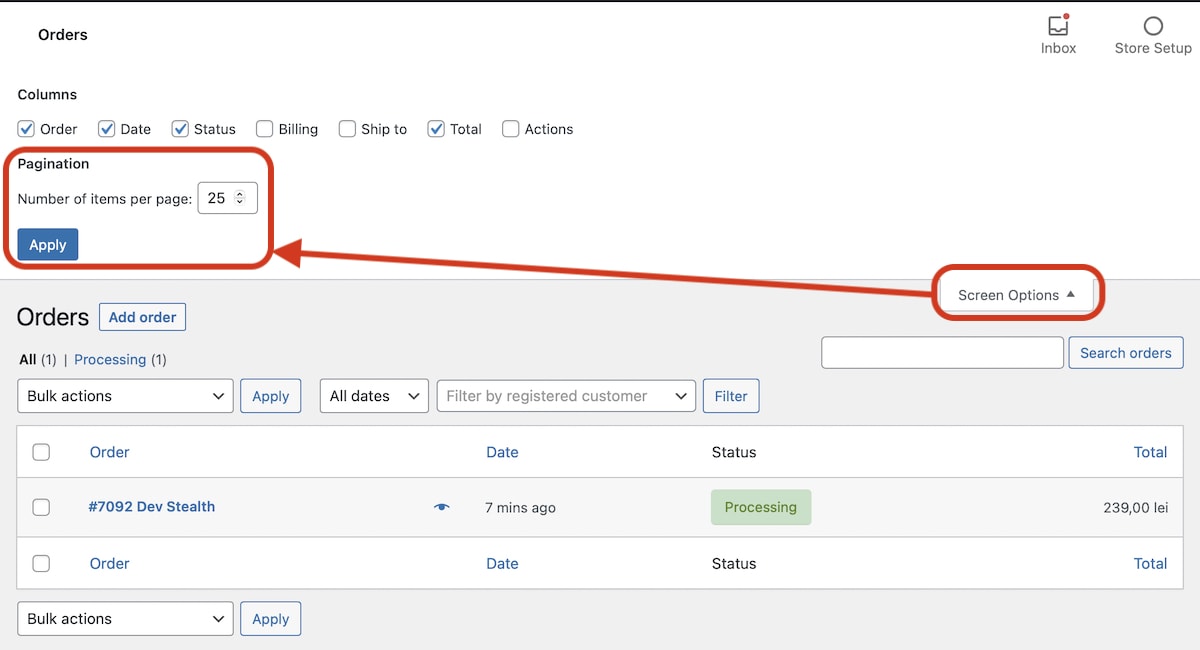1200x650 pixels.
Task: Enable the Billing column checkbox
Action: [265, 129]
